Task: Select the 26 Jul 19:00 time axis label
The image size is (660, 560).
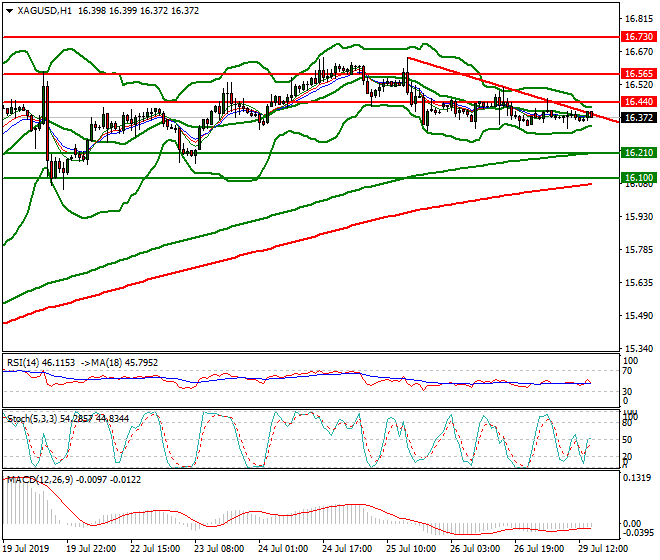Action: 539,549
